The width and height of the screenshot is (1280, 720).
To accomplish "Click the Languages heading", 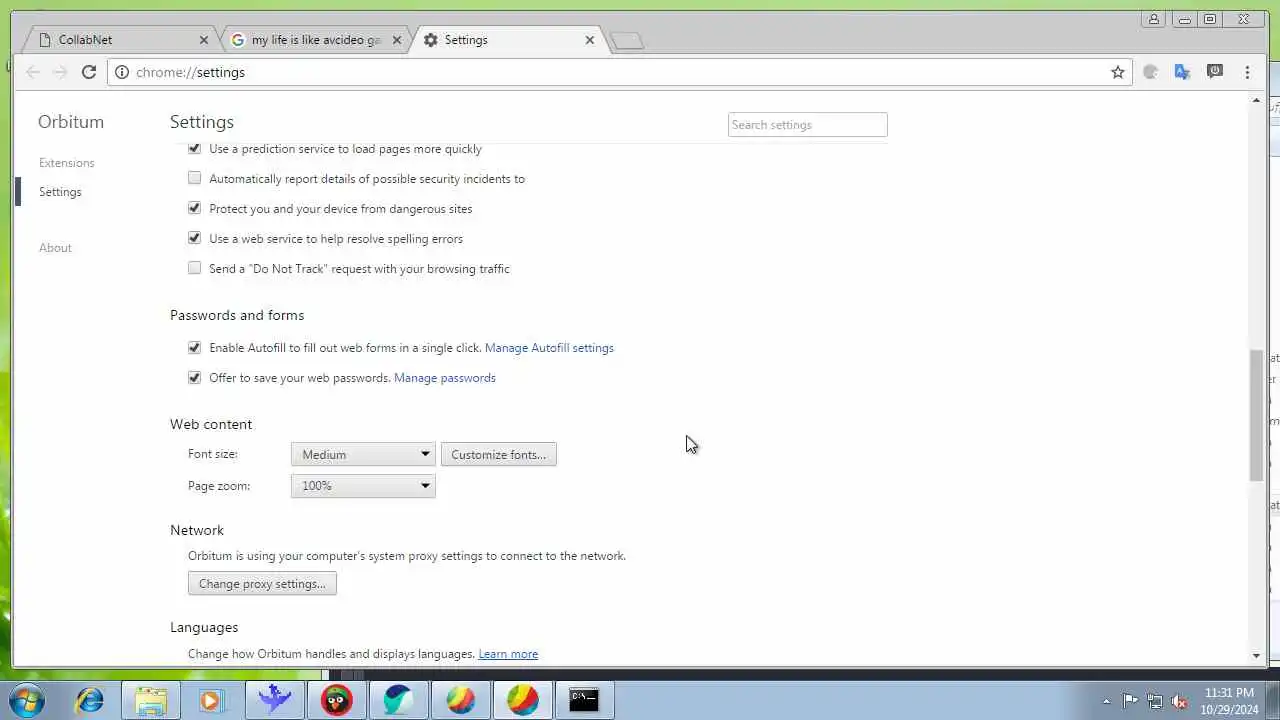I will [x=204, y=627].
